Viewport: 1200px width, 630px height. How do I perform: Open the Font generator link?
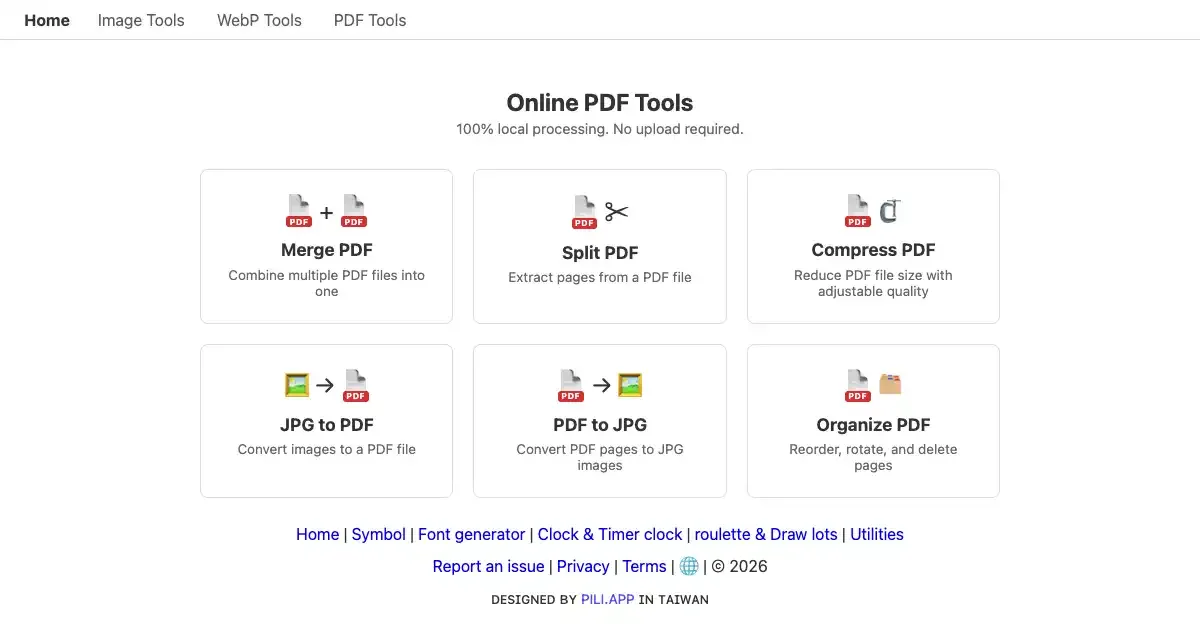click(x=471, y=534)
